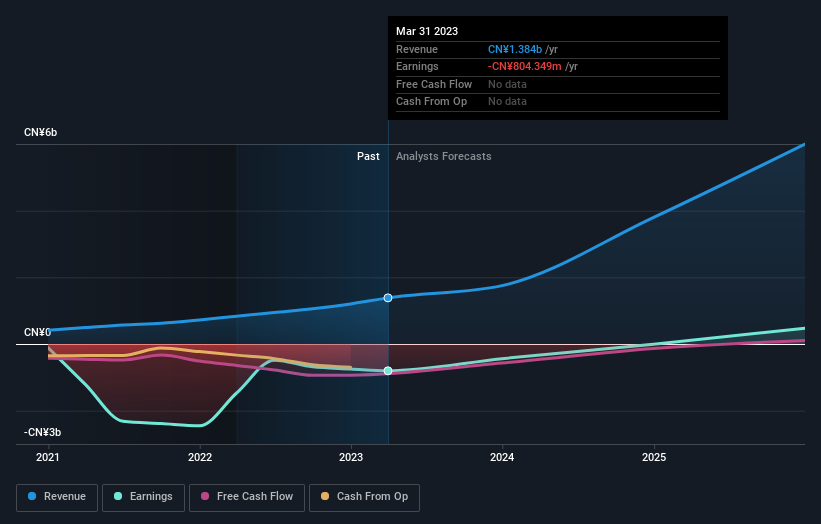Click the Cash From Op row label in tooltip
The image size is (821, 524).
(x=431, y=102)
